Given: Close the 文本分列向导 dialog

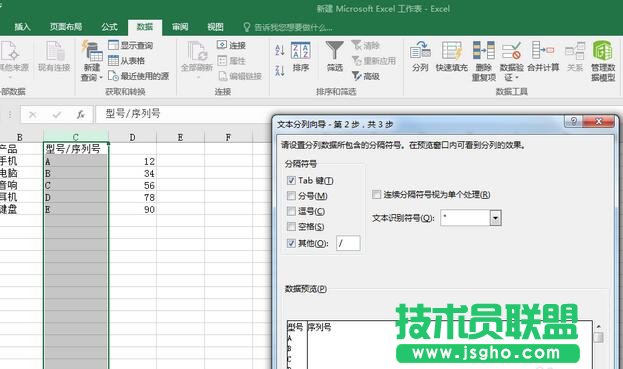Looking at the screenshot, I should [598, 121].
